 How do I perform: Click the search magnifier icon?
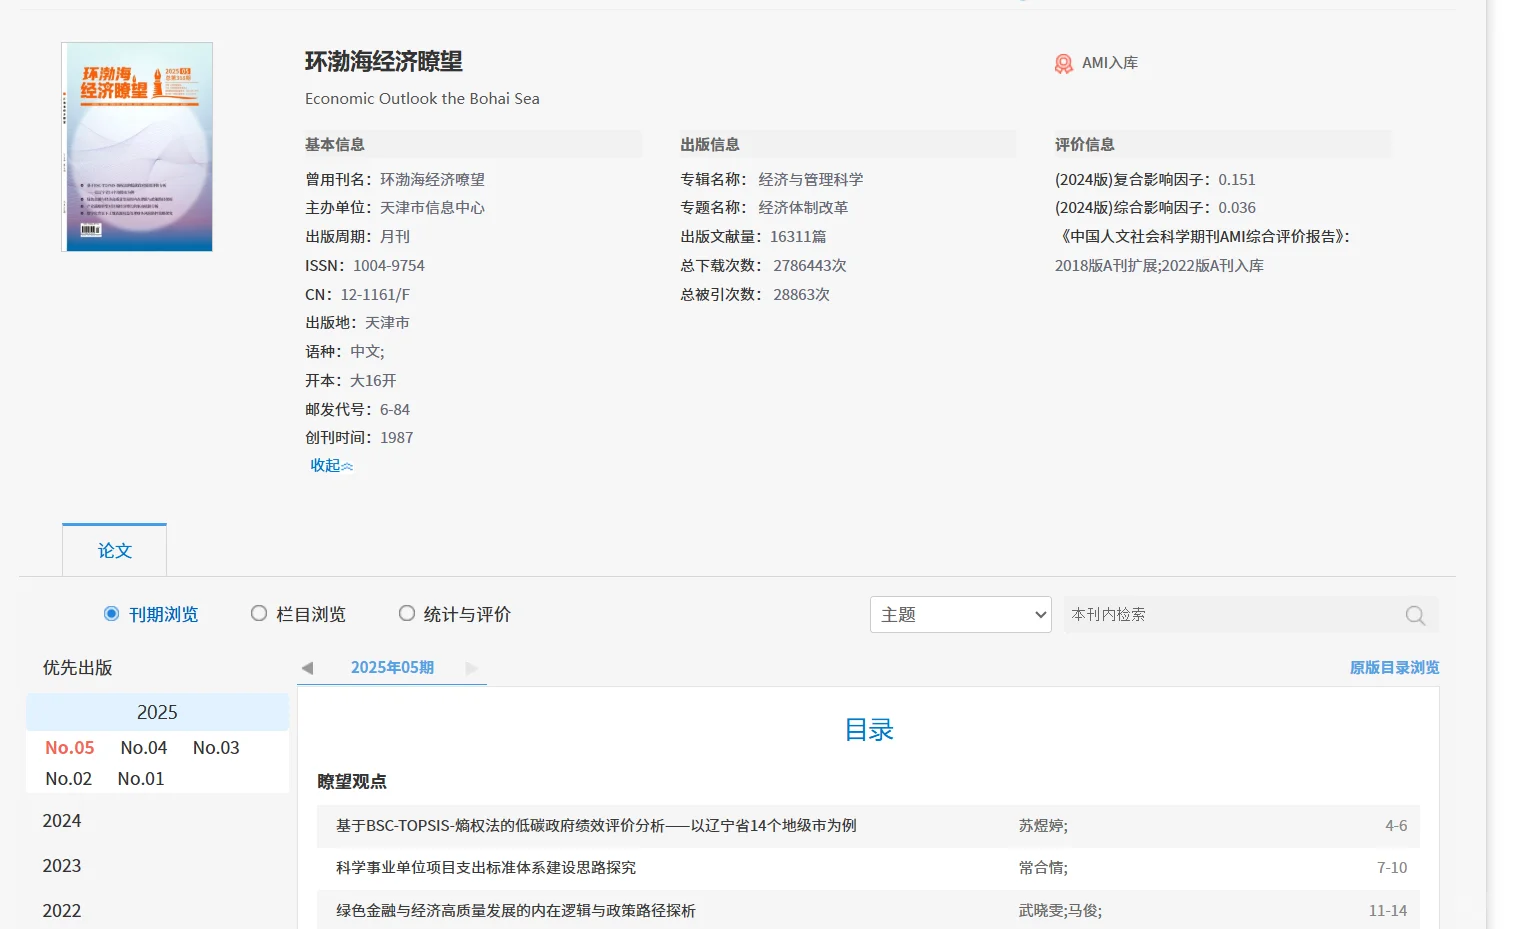click(1414, 615)
